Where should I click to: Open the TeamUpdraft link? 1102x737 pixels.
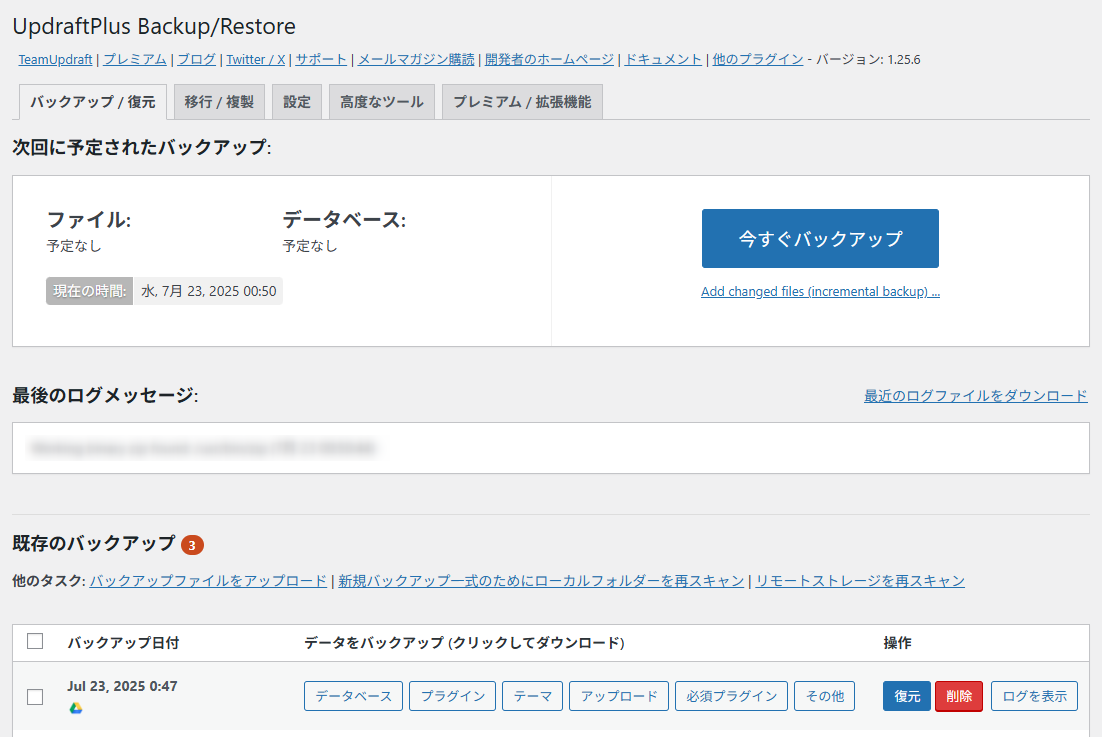[x=56, y=60]
